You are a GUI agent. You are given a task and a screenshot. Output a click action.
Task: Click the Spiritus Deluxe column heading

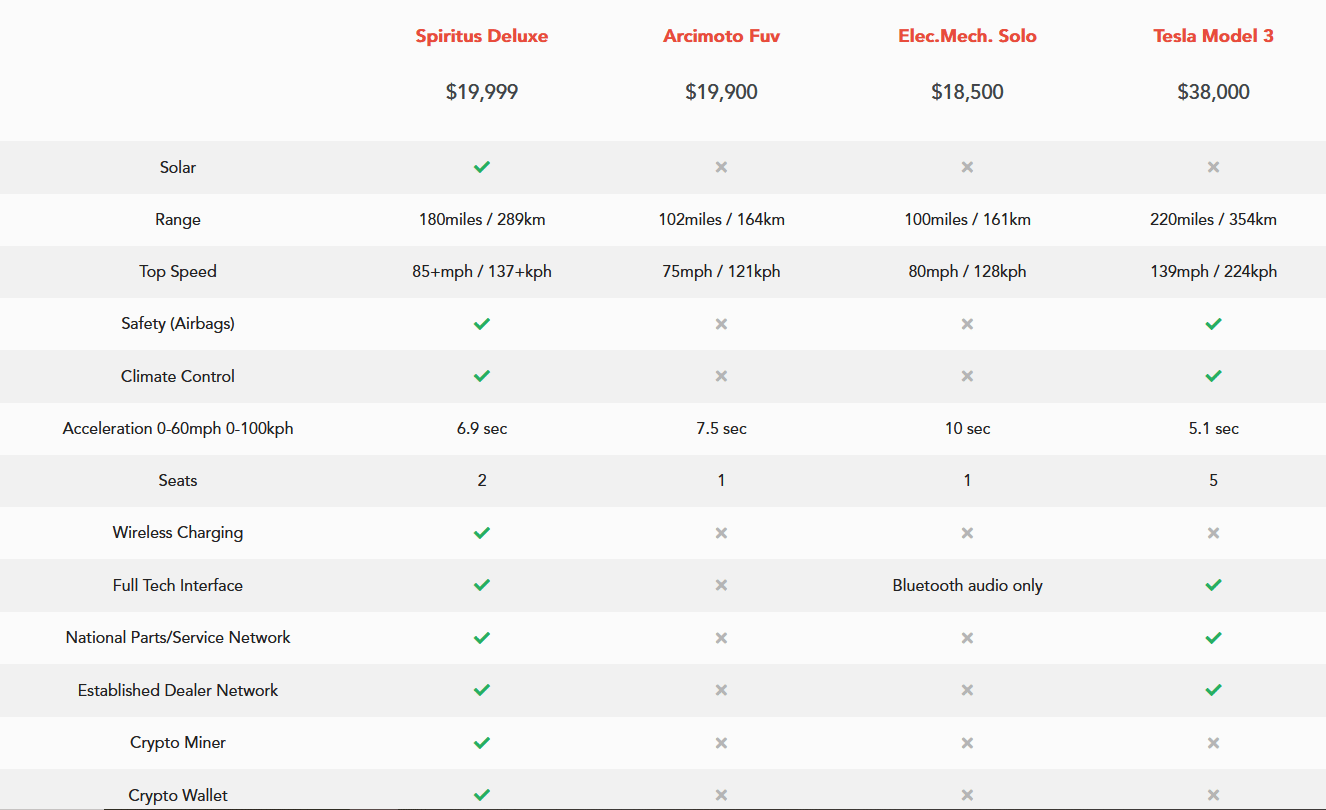(482, 36)
